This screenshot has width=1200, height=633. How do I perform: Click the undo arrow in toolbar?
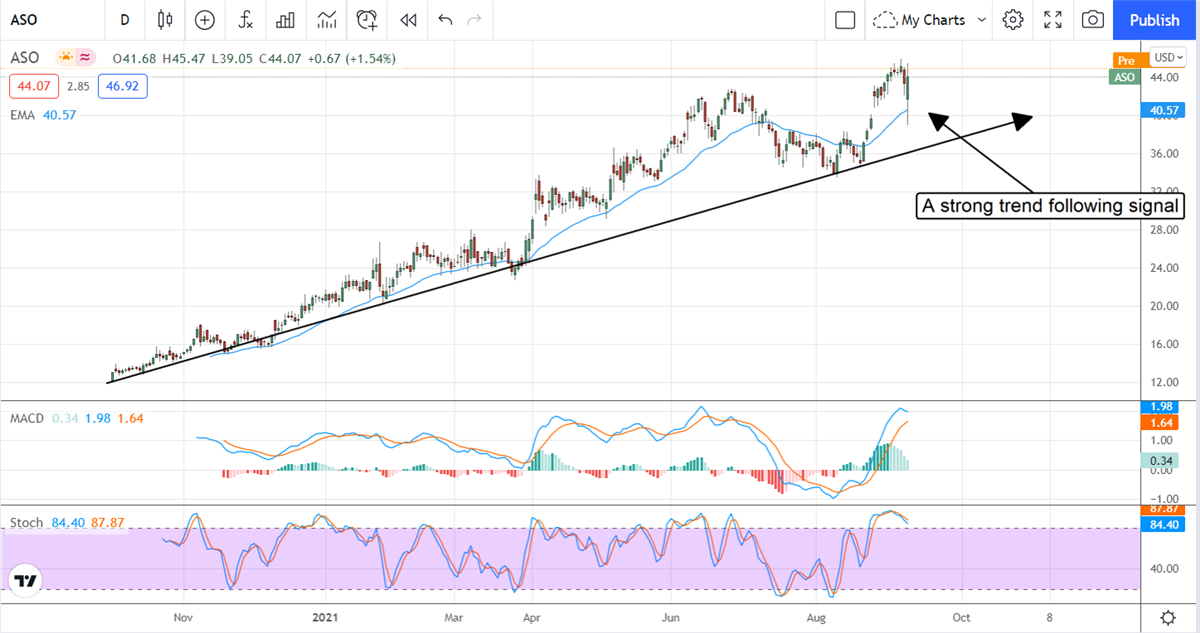click(445, 19)
